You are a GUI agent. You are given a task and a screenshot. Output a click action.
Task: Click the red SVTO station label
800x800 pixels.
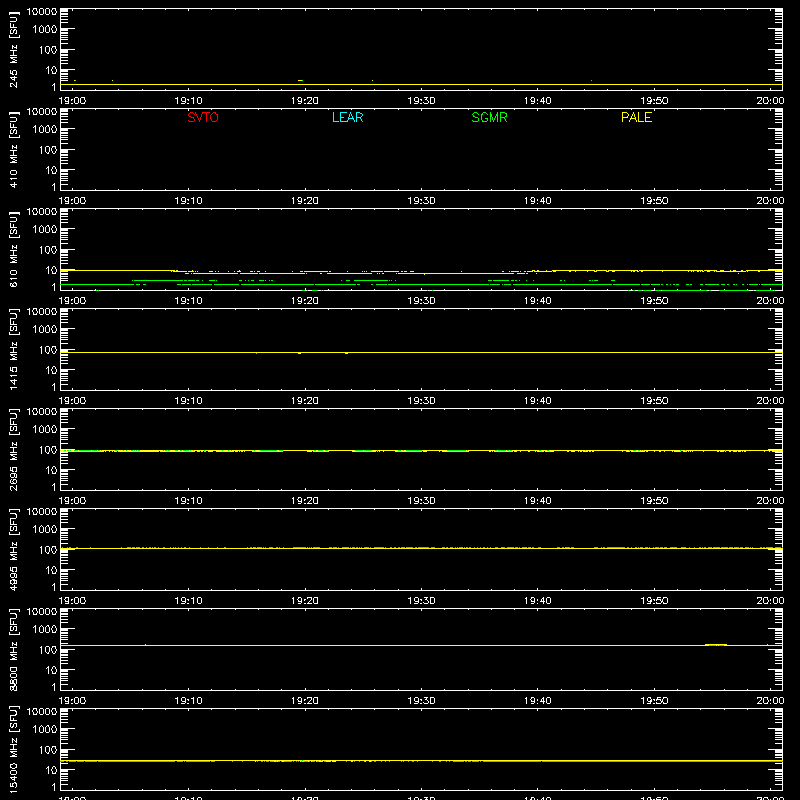(203, 117)
